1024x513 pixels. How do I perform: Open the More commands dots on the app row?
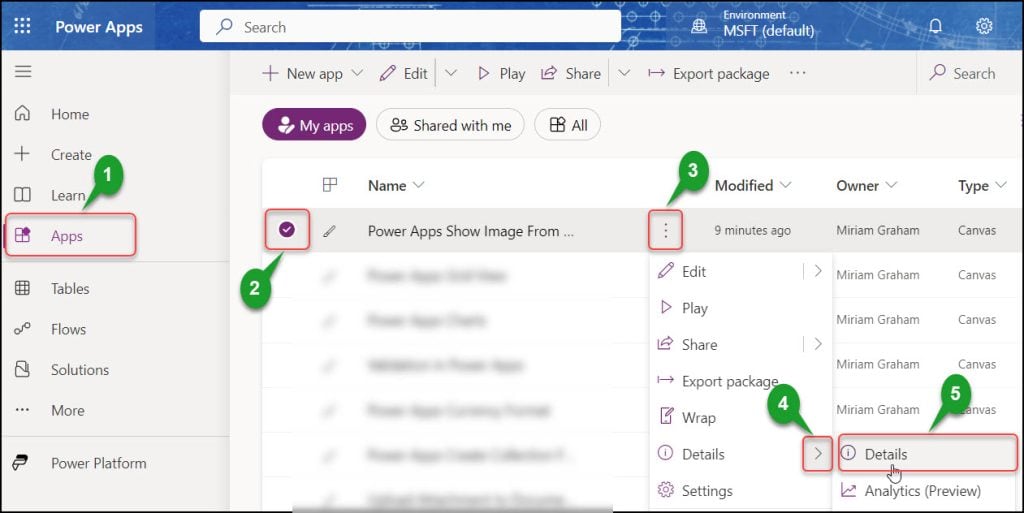665,230
